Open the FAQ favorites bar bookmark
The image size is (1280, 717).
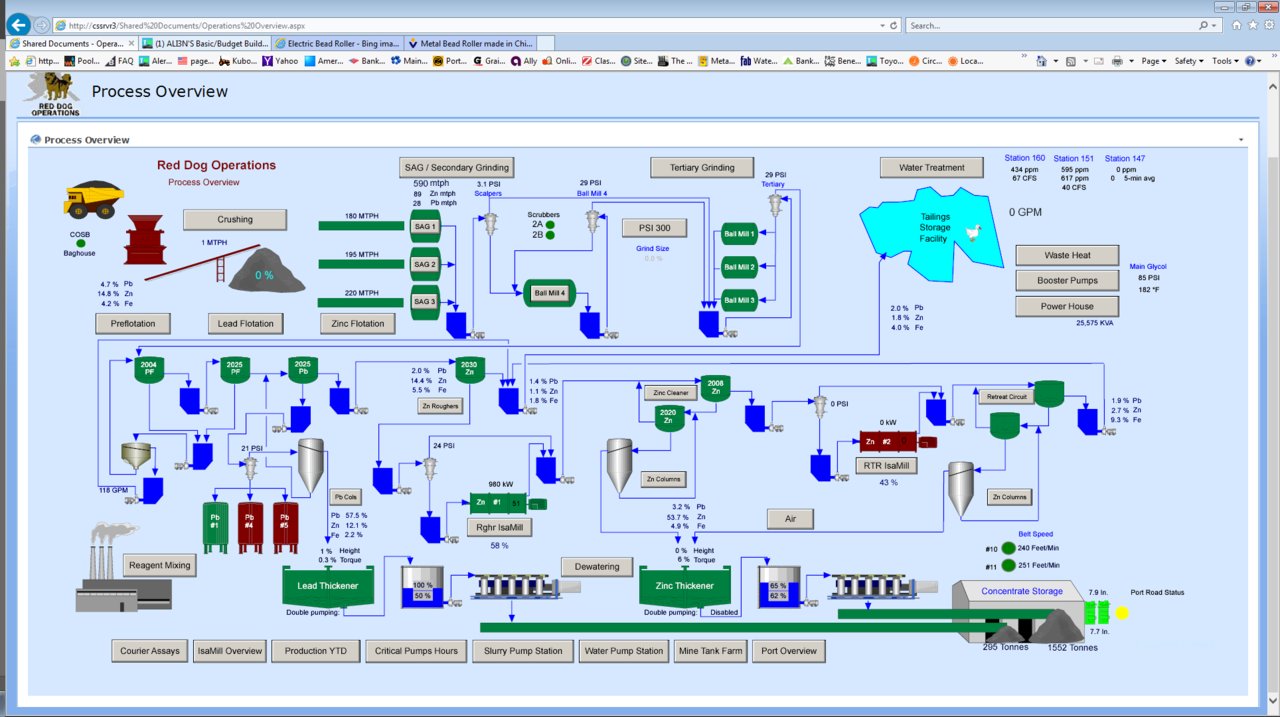tap(119, 61)
